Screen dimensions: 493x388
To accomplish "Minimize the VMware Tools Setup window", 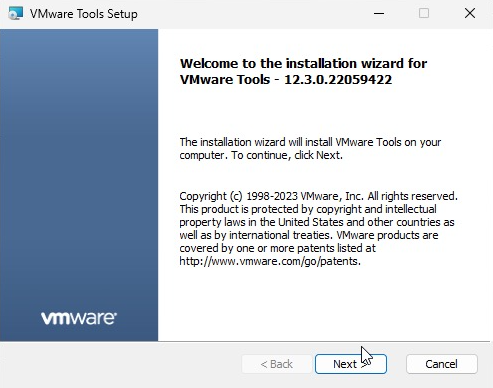I will pyautogui.click(x=379, y=14).
